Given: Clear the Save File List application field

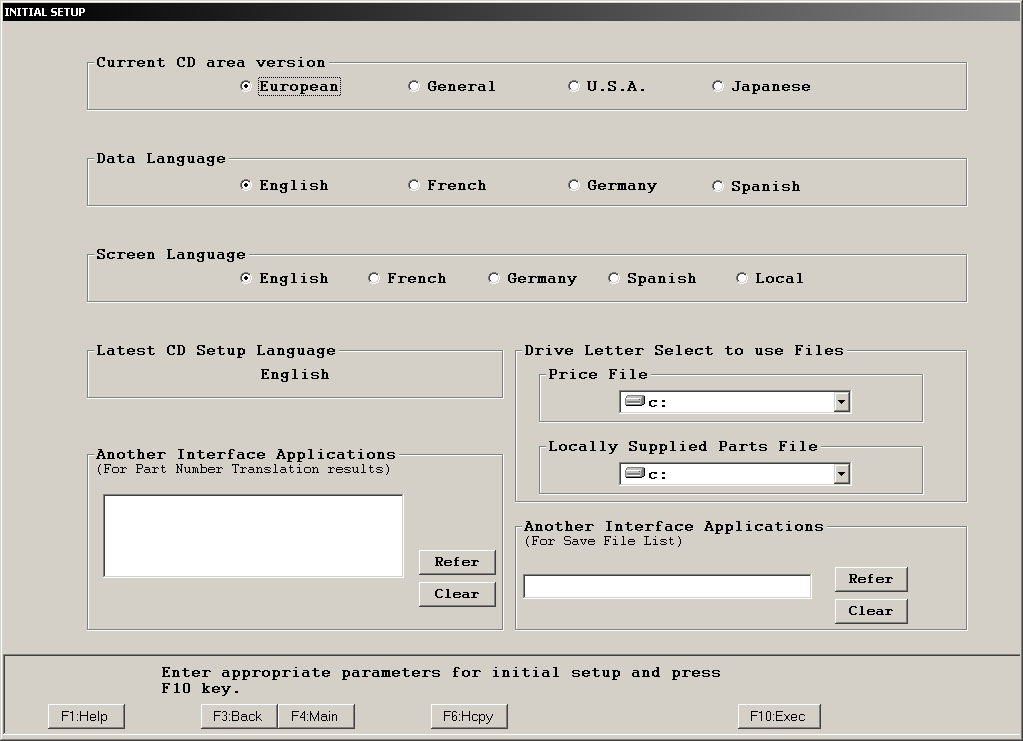Looking at the screenshot, I should point(871,611).
